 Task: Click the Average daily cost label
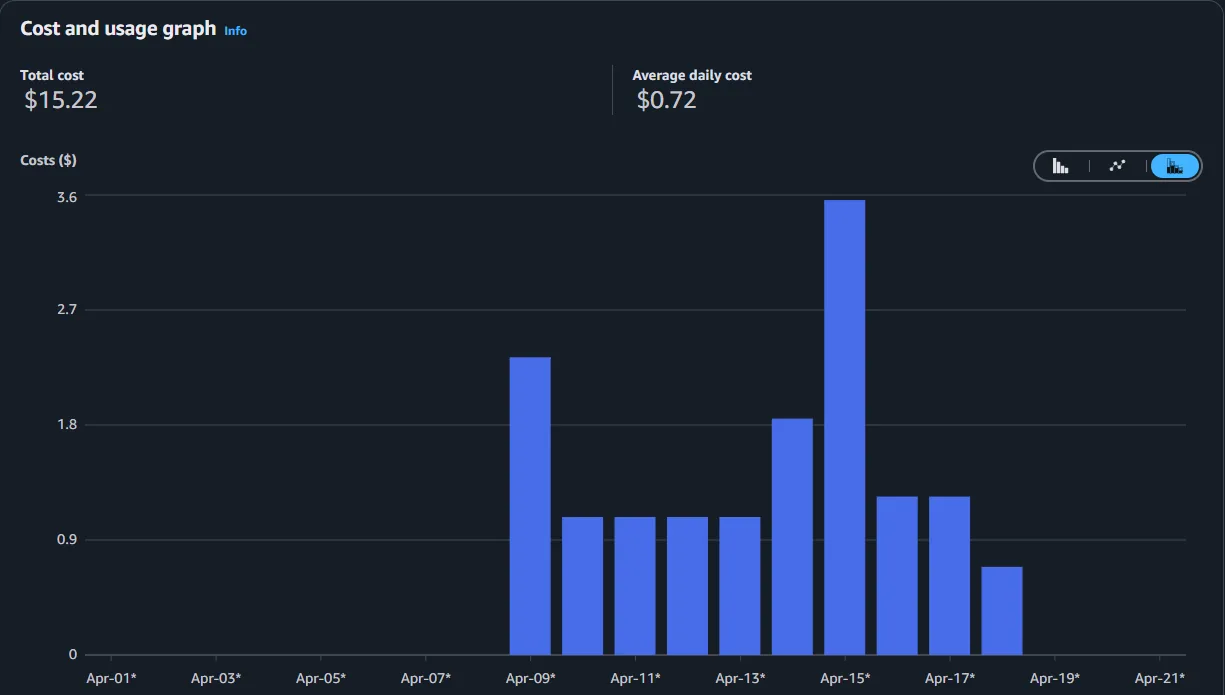tap(692, 75)
